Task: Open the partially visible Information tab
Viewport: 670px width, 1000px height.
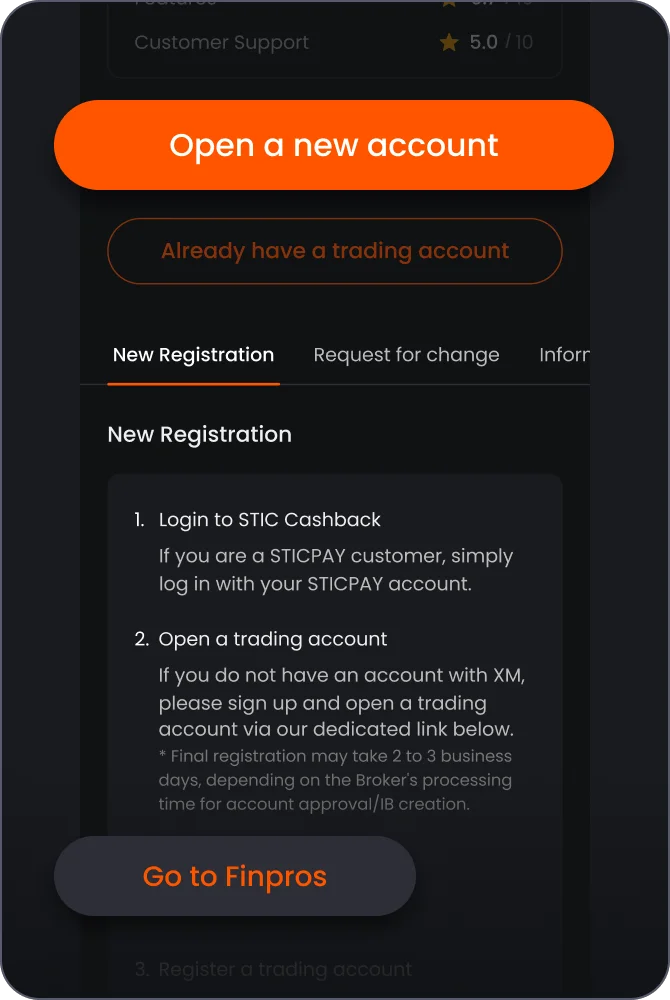Action: tap(568, 355)
